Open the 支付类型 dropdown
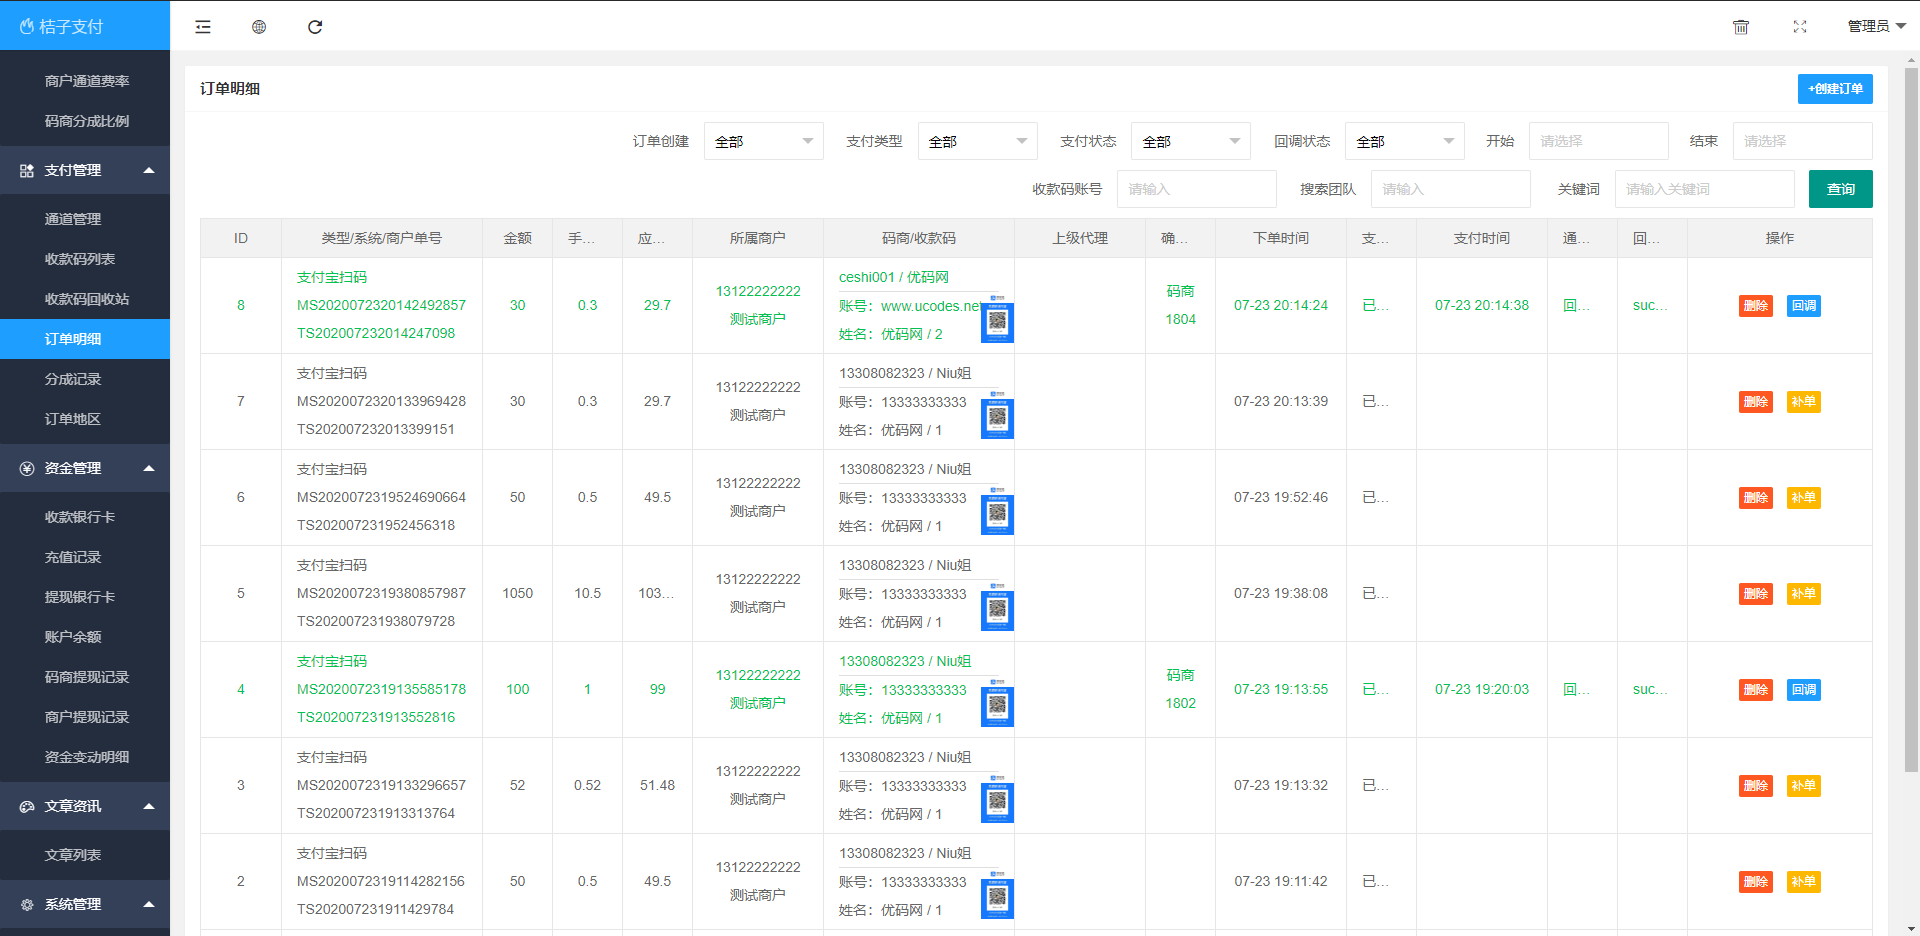The width and height of the screenshot is (1920, 936). tap(977, 141)
